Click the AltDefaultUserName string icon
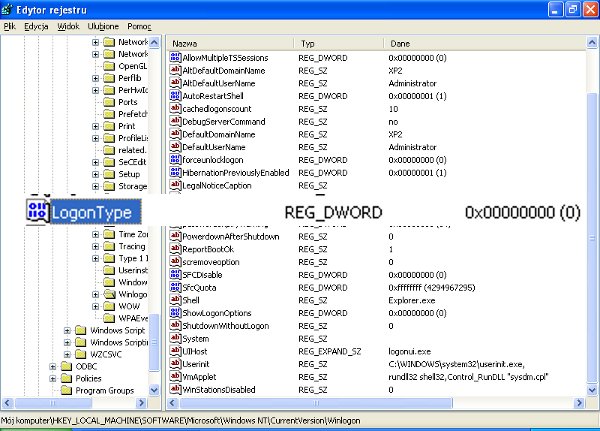 [x=175, y=83]
